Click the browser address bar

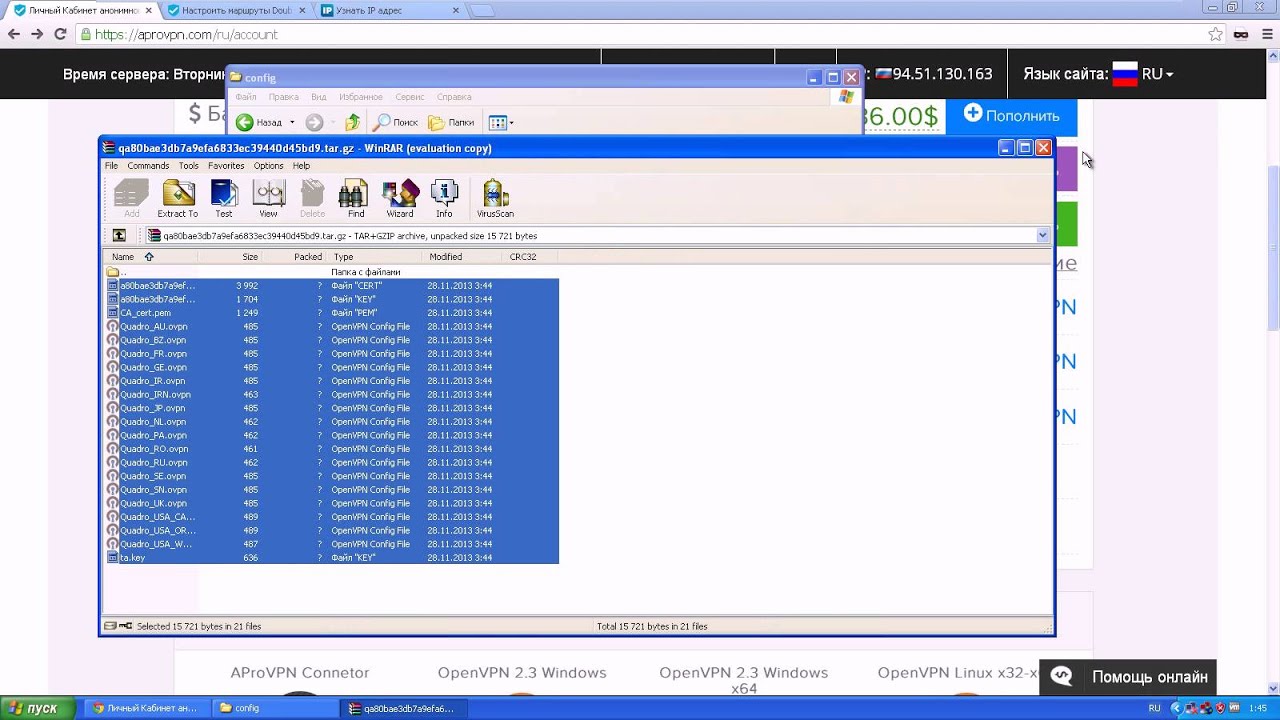(x=640, y=34)
